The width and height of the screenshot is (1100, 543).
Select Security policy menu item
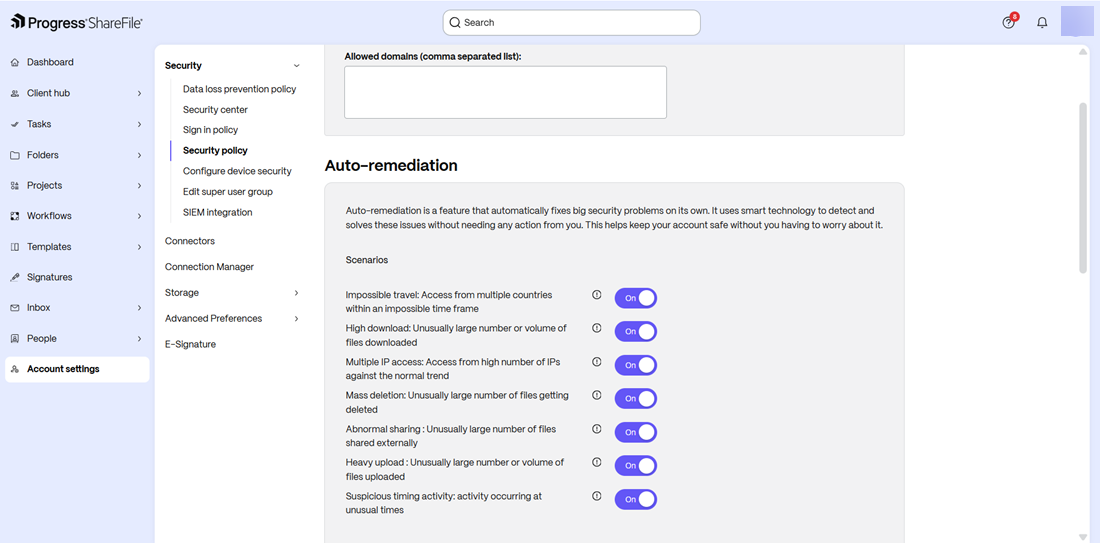(x=215, y=150)
